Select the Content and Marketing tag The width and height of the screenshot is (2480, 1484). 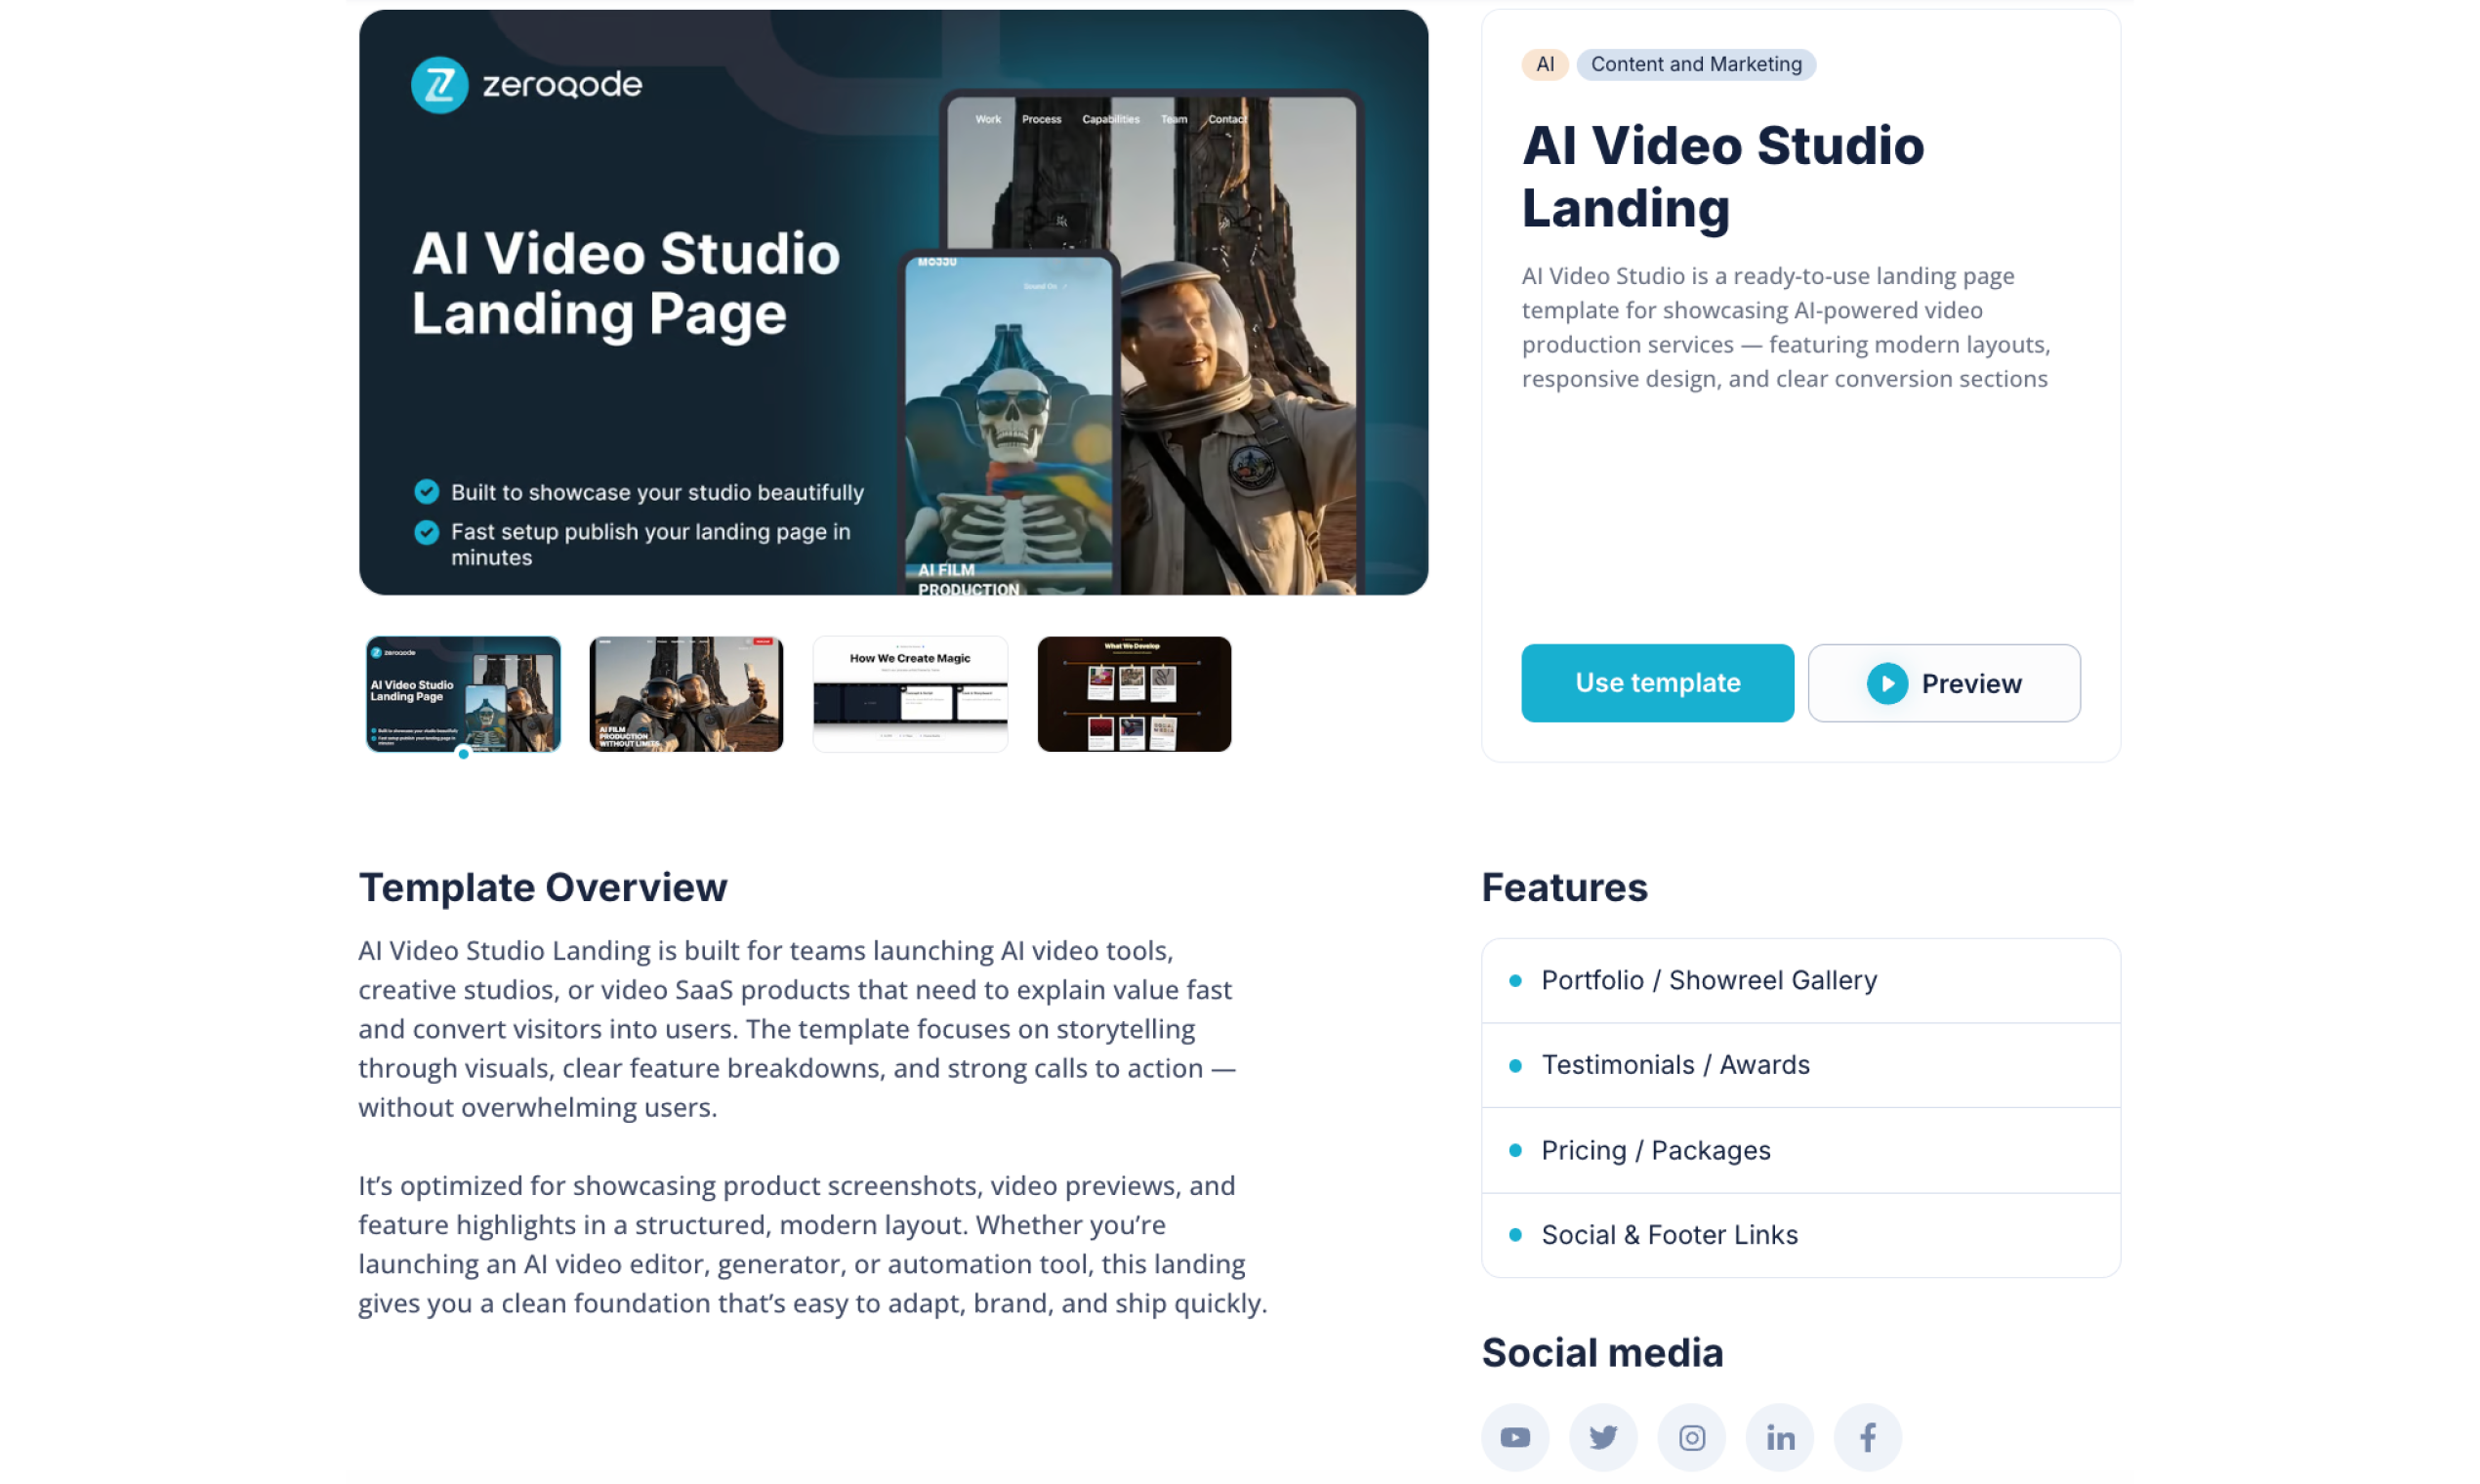coord(1696,64)
